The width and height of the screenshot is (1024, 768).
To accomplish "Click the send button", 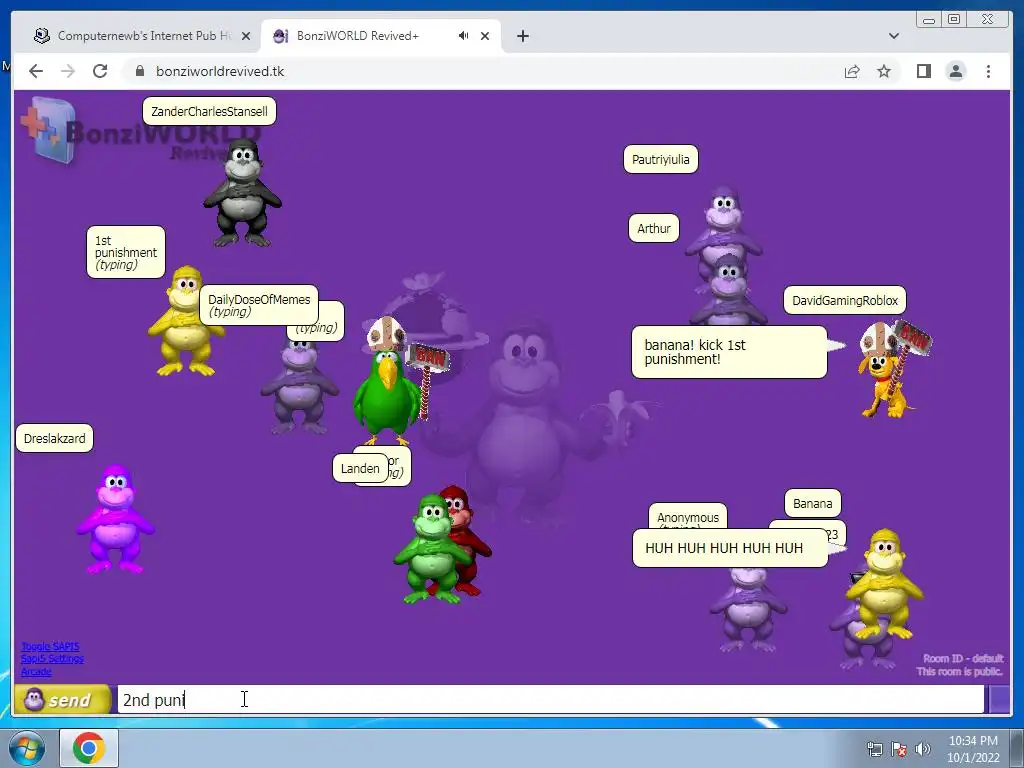I will tap(63, 700).
